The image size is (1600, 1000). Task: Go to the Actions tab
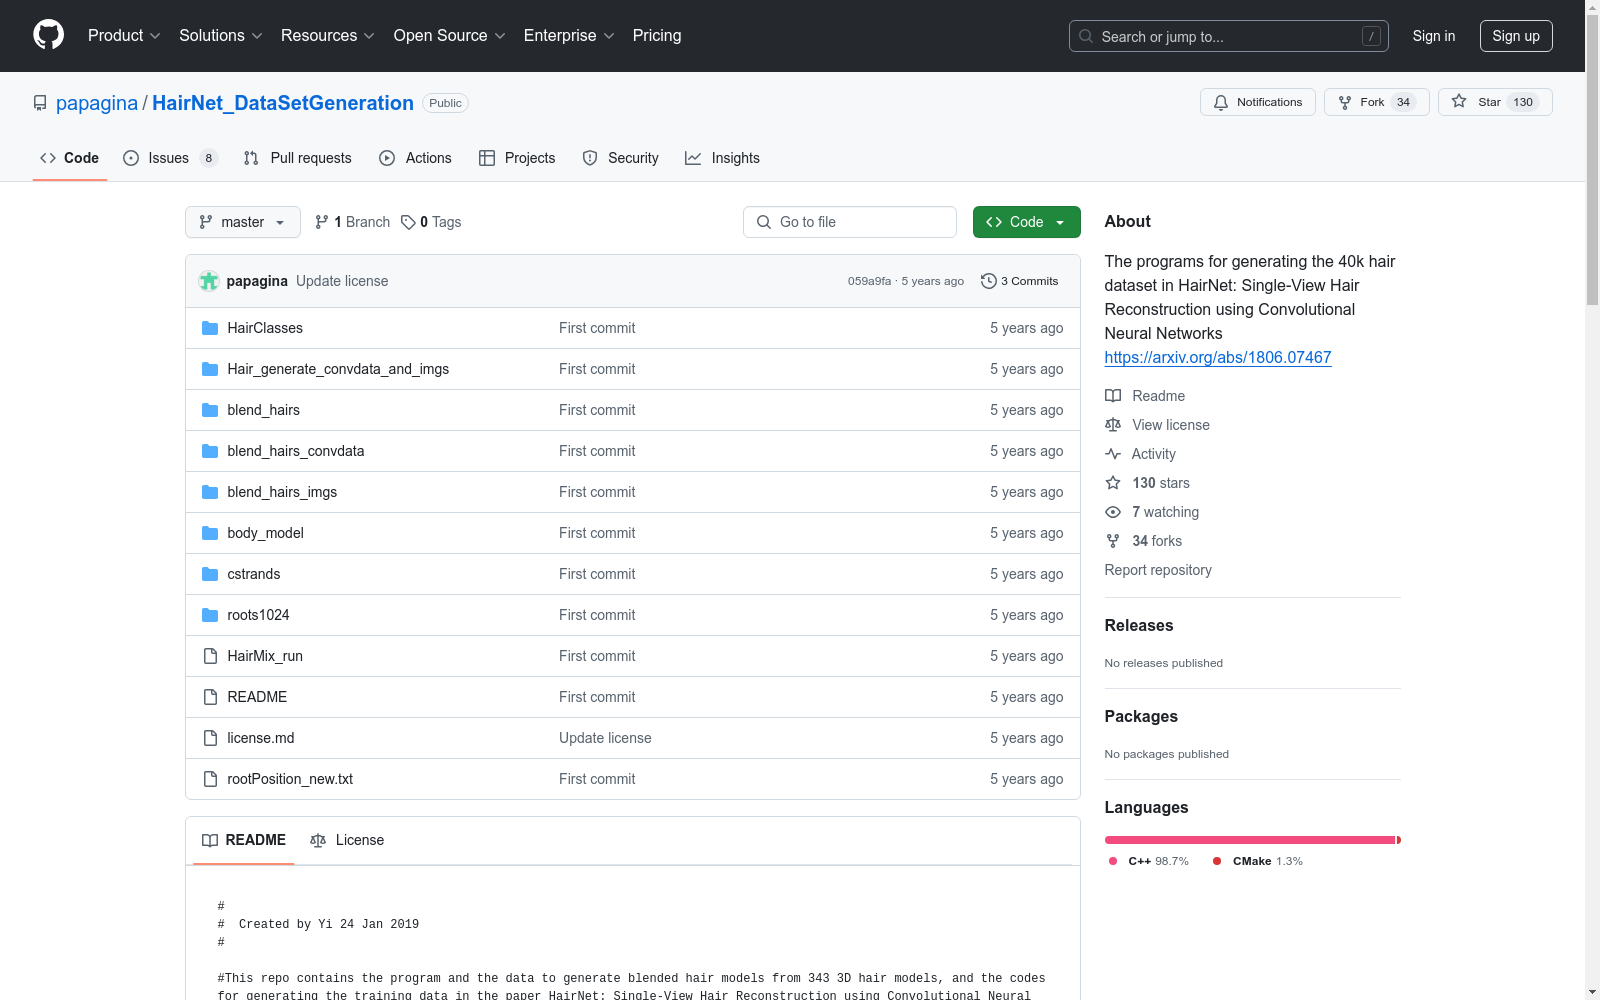coord(415,158)
